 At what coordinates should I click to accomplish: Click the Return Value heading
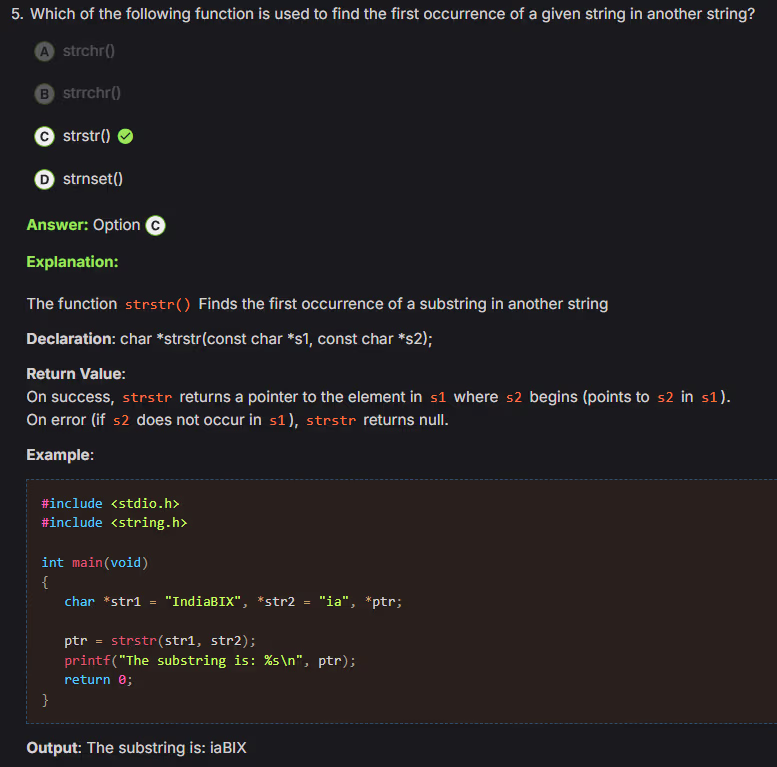tap(76, 374)
